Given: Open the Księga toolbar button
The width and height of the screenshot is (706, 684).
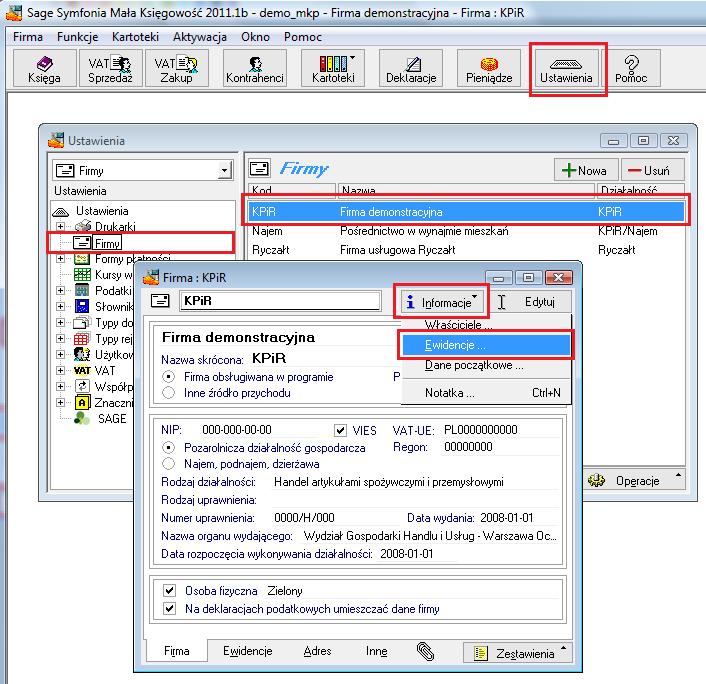Looking at the screenshot, I should (44, 68).
